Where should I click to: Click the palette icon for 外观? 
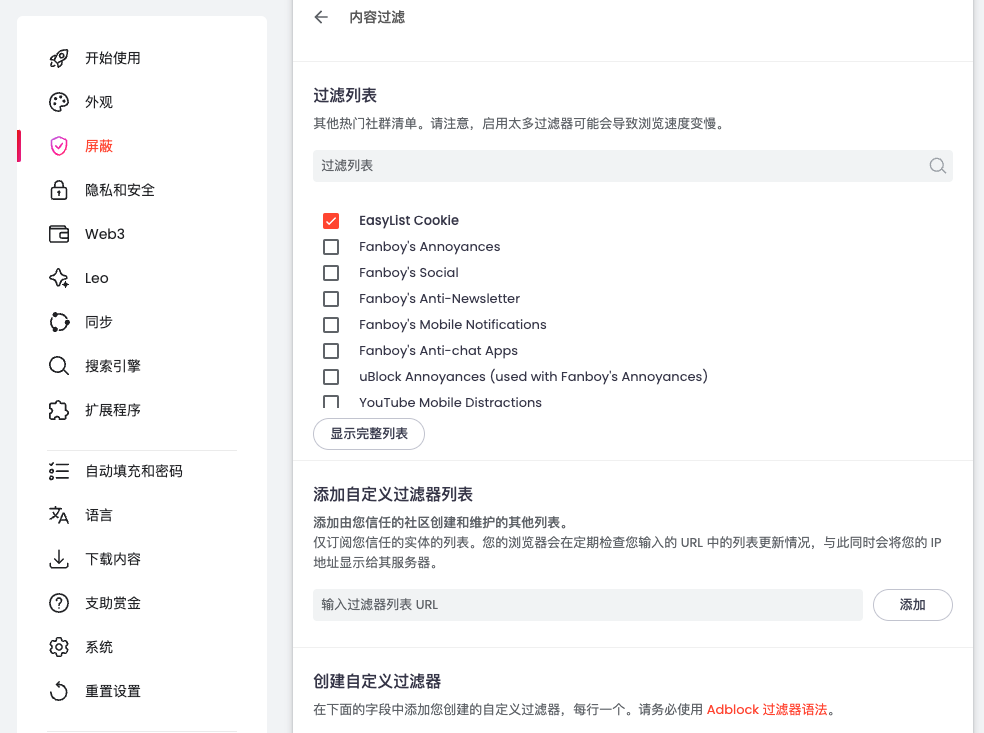pyautogui.click(x=59, y=102)
